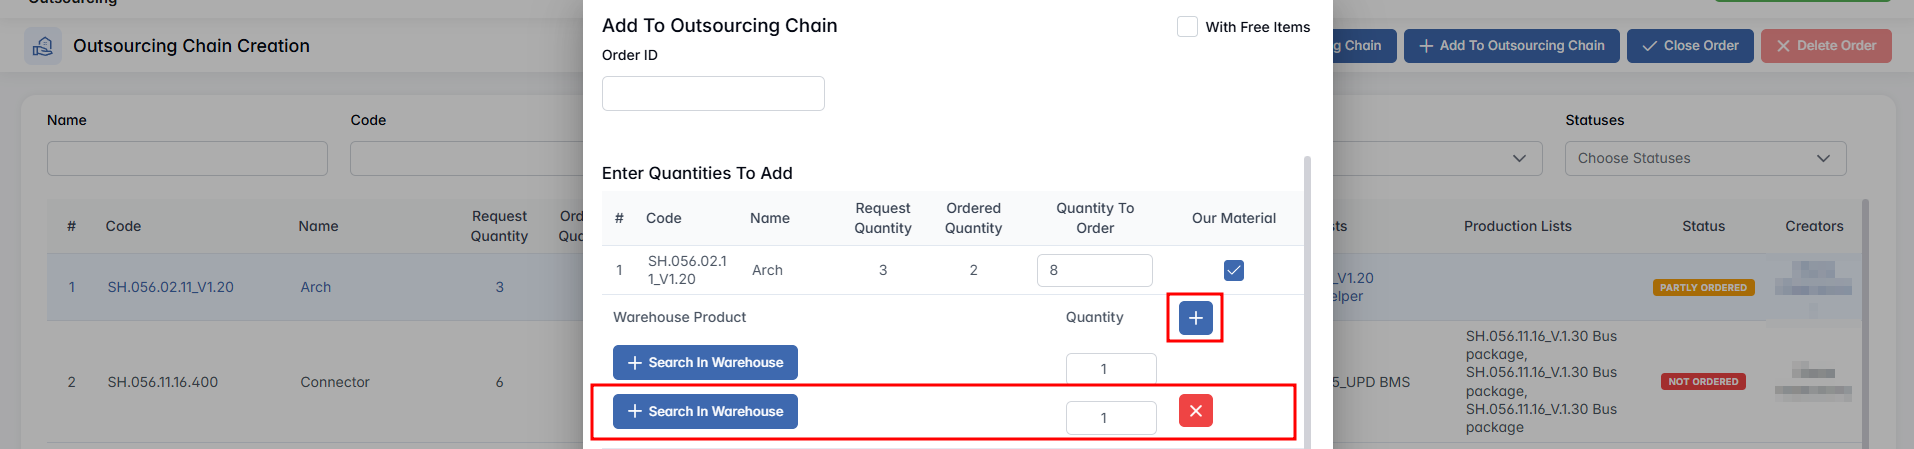
Task: Click the second warehouse Quantity field
Action: (1110, 417)
